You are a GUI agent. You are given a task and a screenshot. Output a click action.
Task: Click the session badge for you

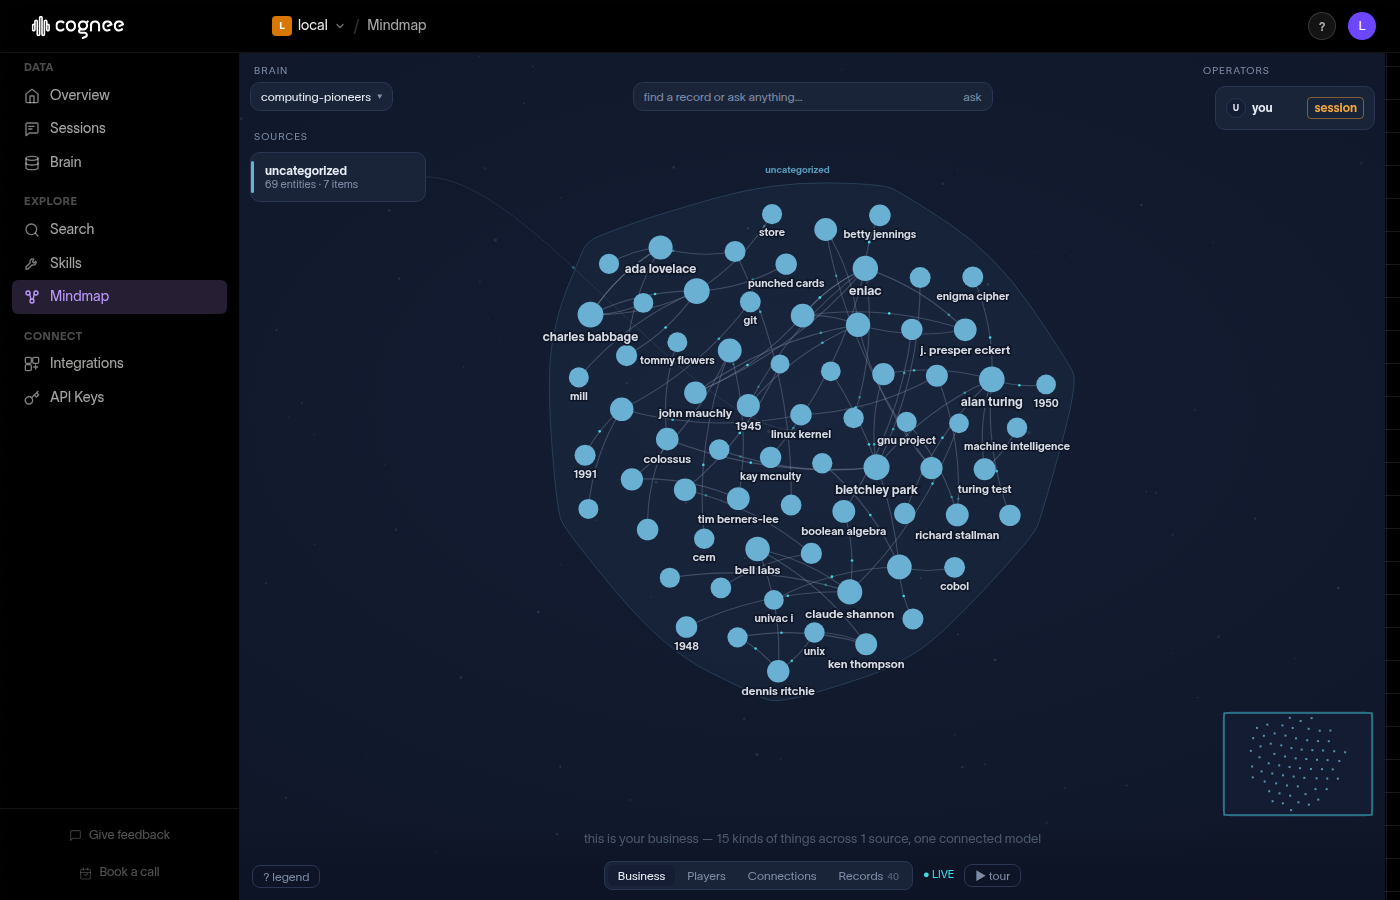1335,108
